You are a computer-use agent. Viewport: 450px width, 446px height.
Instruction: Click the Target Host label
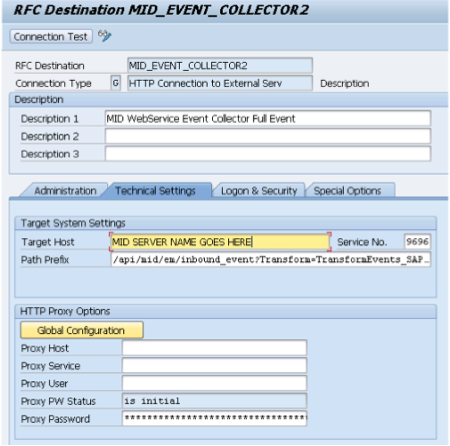[48, 242]
